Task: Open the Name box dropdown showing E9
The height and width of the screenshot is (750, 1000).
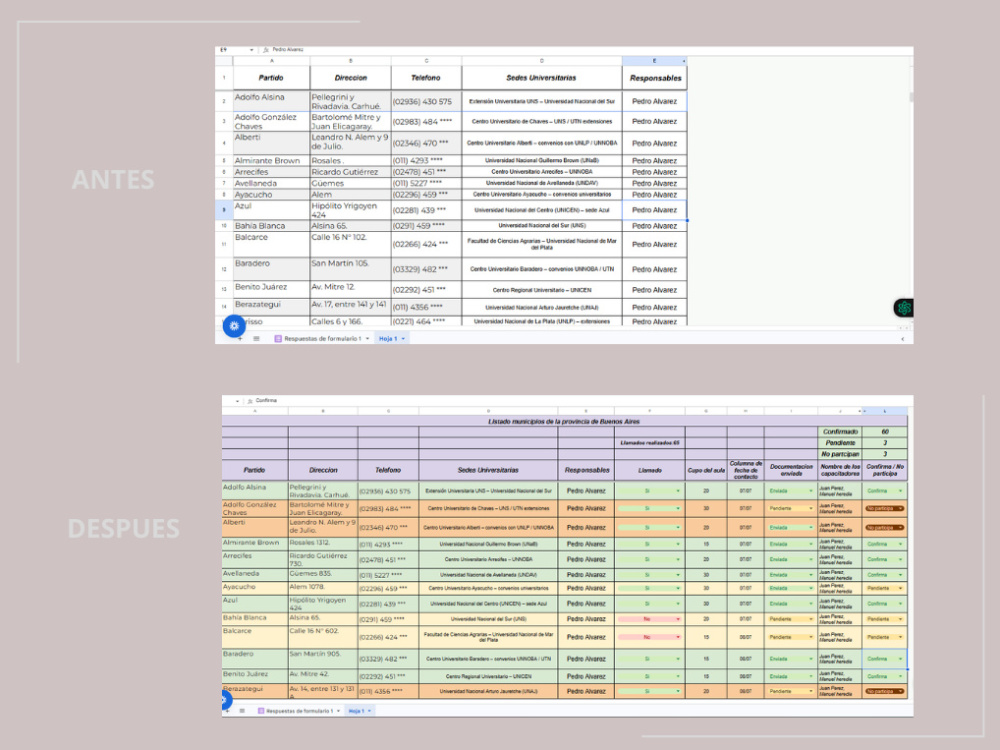Action: [x=251, y=50]
